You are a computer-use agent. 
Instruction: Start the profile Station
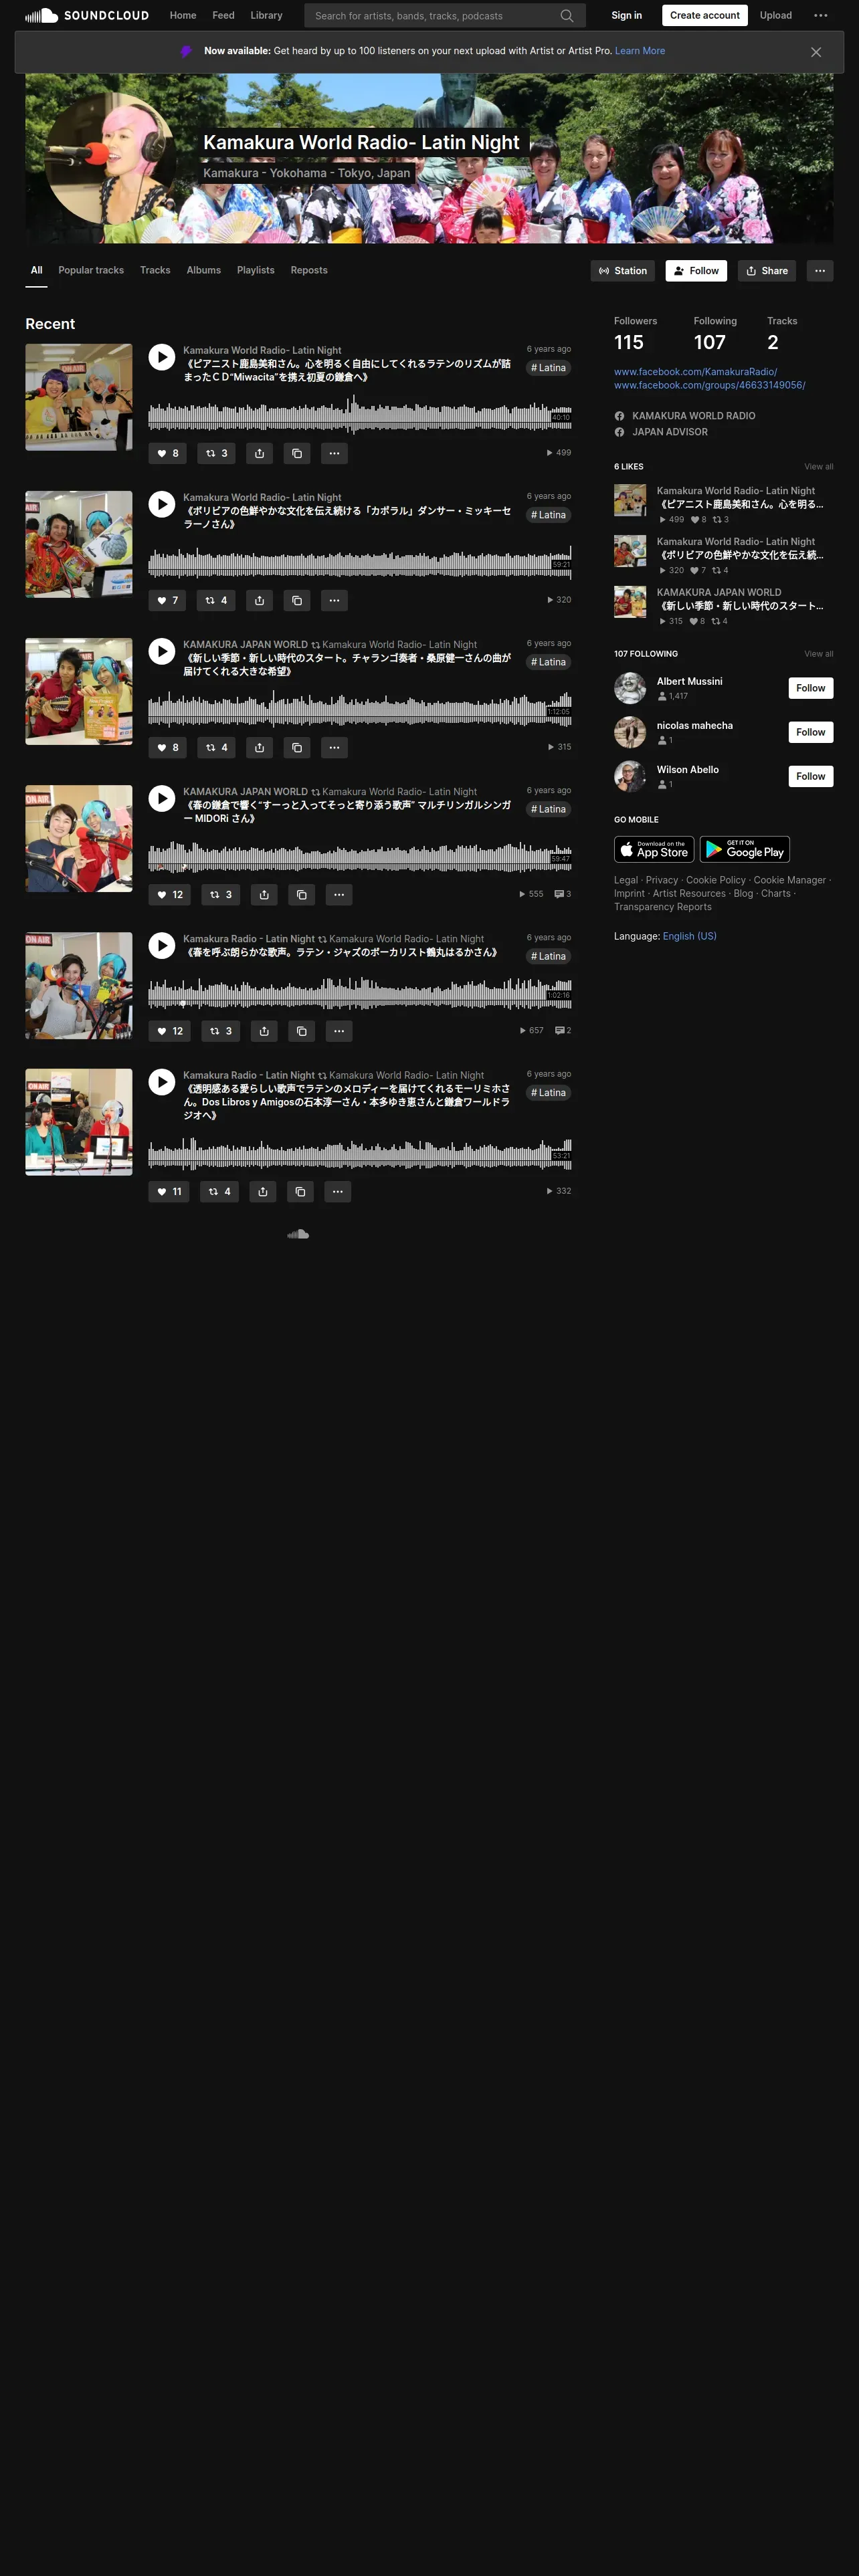point(623,270)
